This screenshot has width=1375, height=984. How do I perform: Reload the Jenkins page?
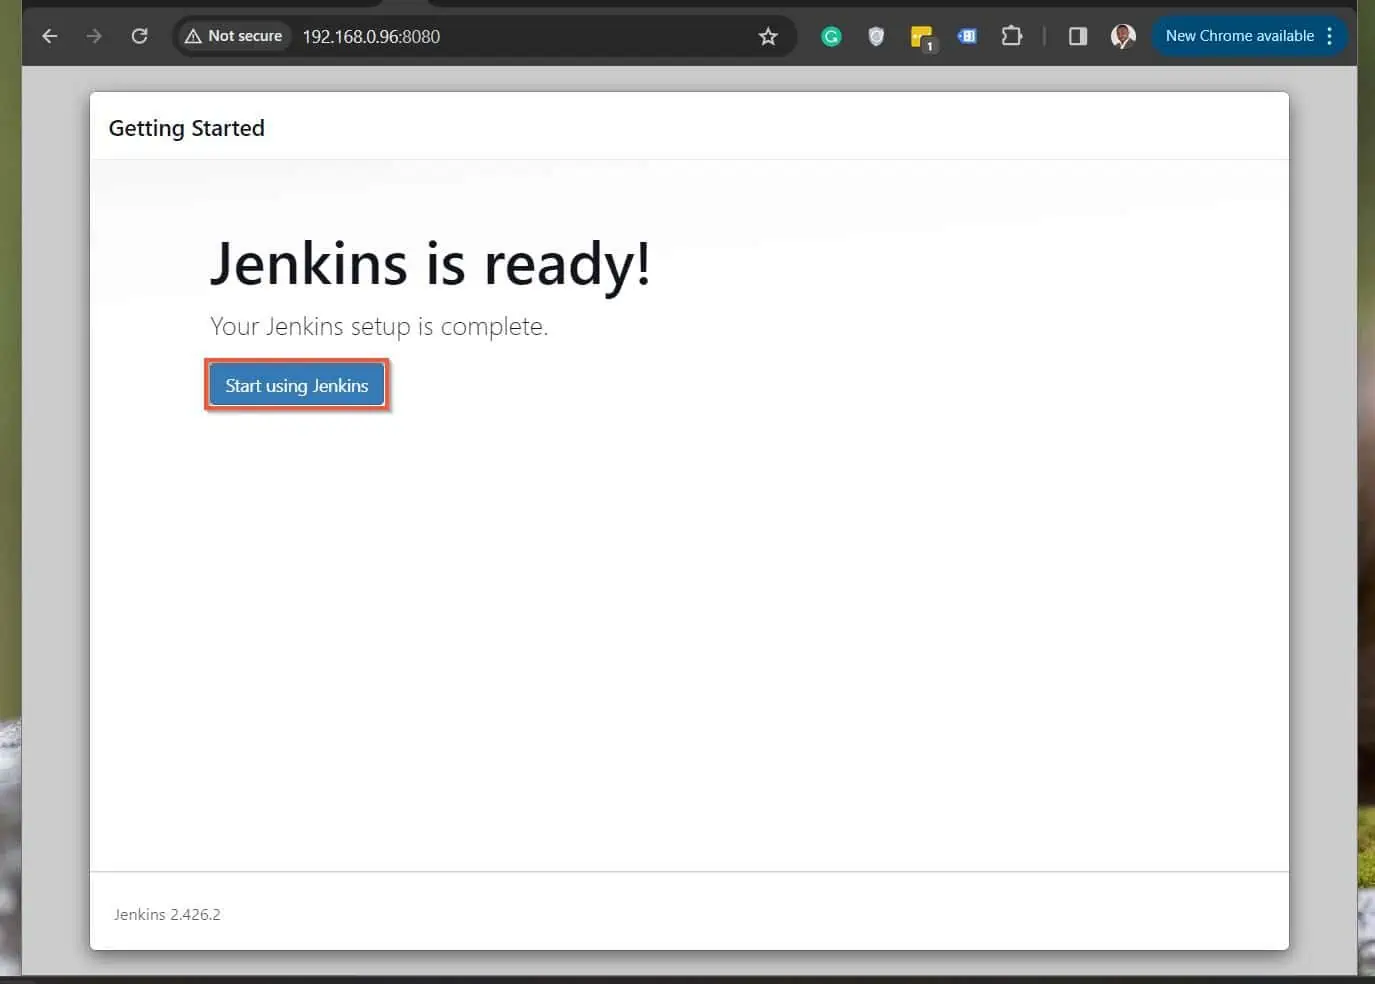click(139, 36)
